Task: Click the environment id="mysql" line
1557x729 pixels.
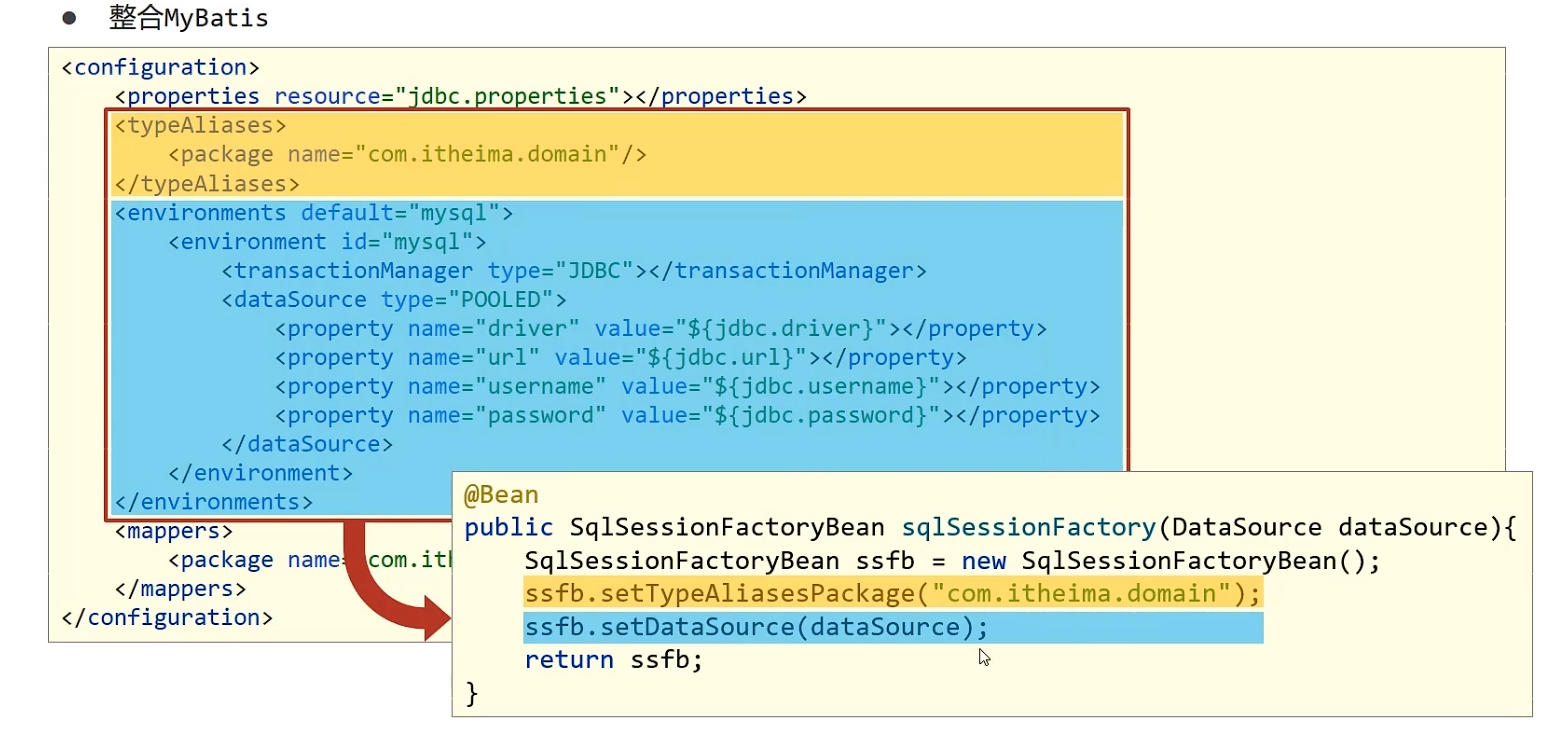Action: coord(327,242)
